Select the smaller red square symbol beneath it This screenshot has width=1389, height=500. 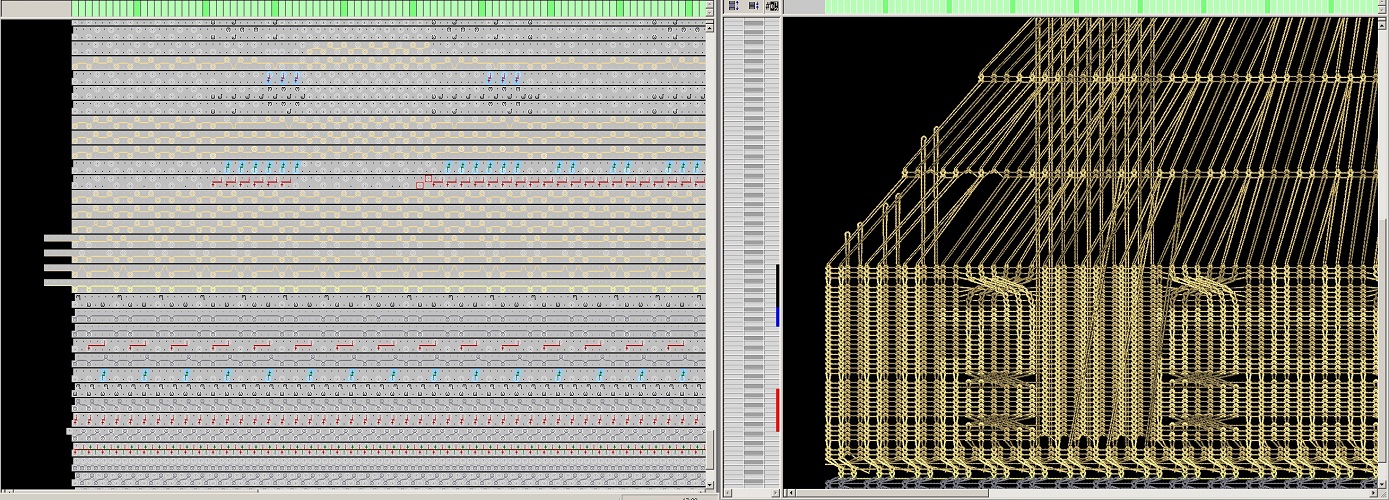[420, 185]
